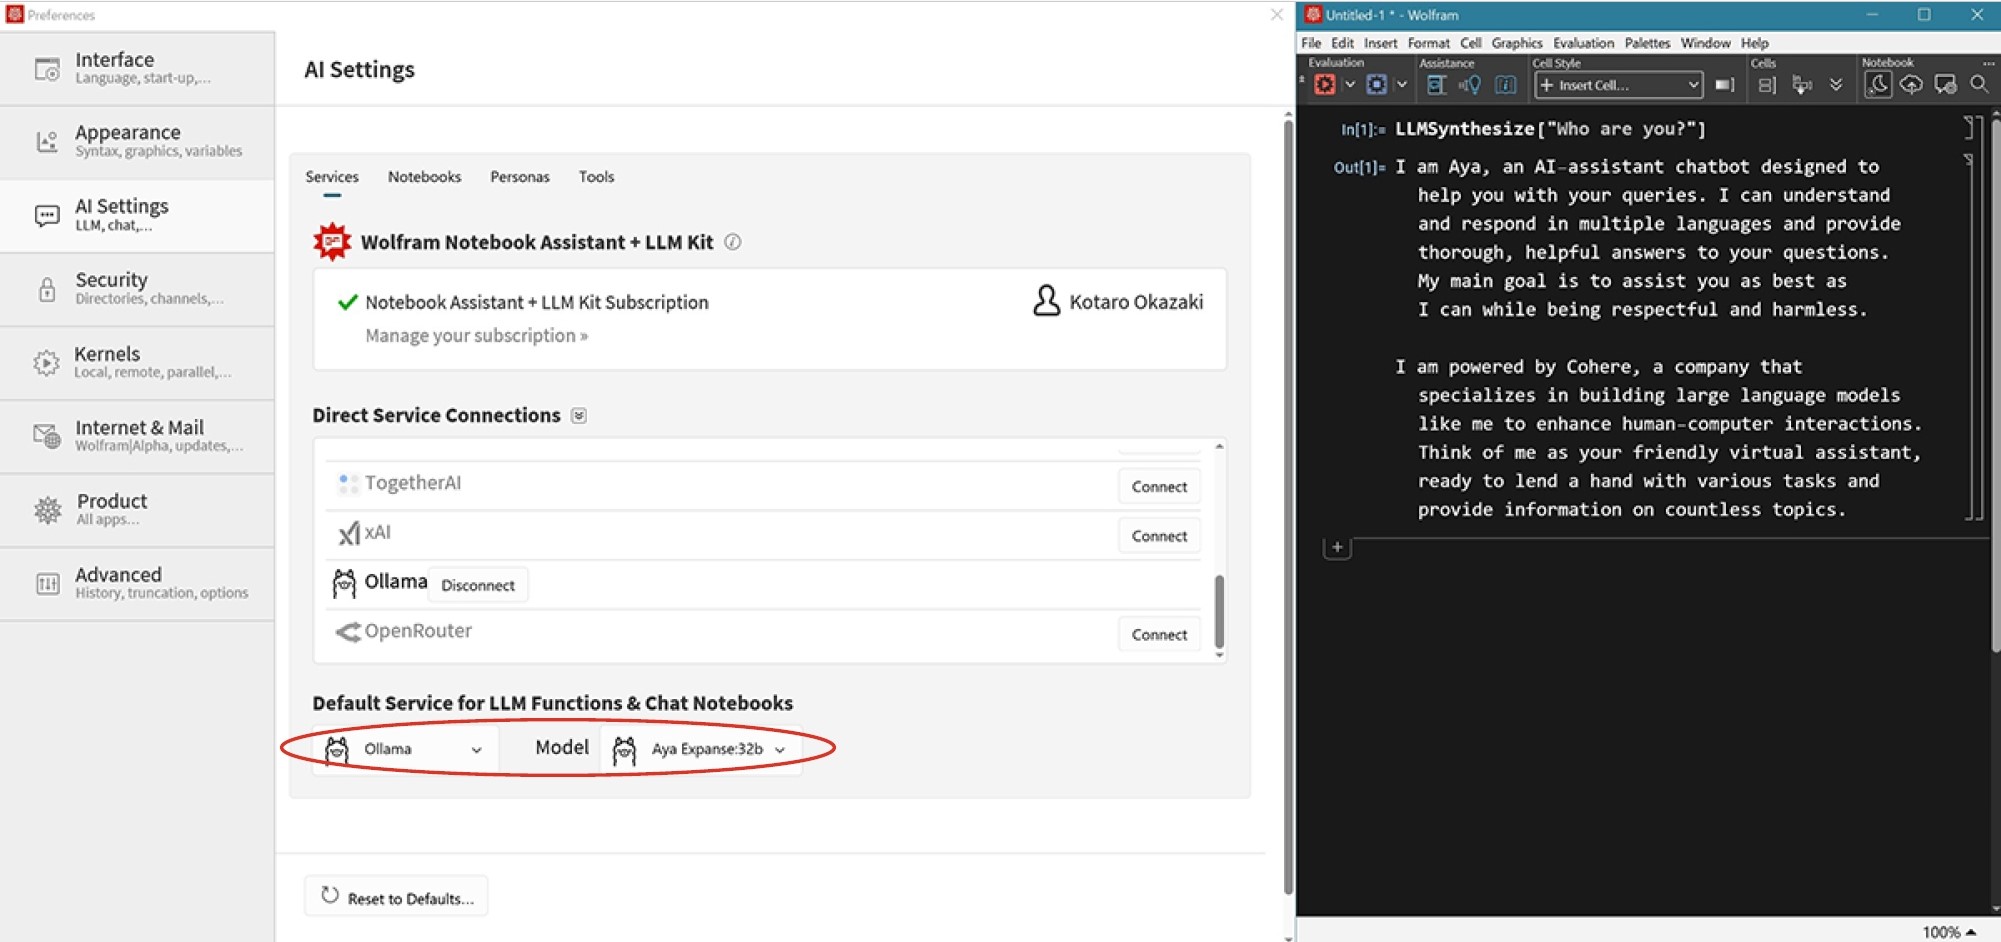Click the group cells icon in Cells group
The width and height of the screenshot is (2001, 942).
tap(1767, 85)
